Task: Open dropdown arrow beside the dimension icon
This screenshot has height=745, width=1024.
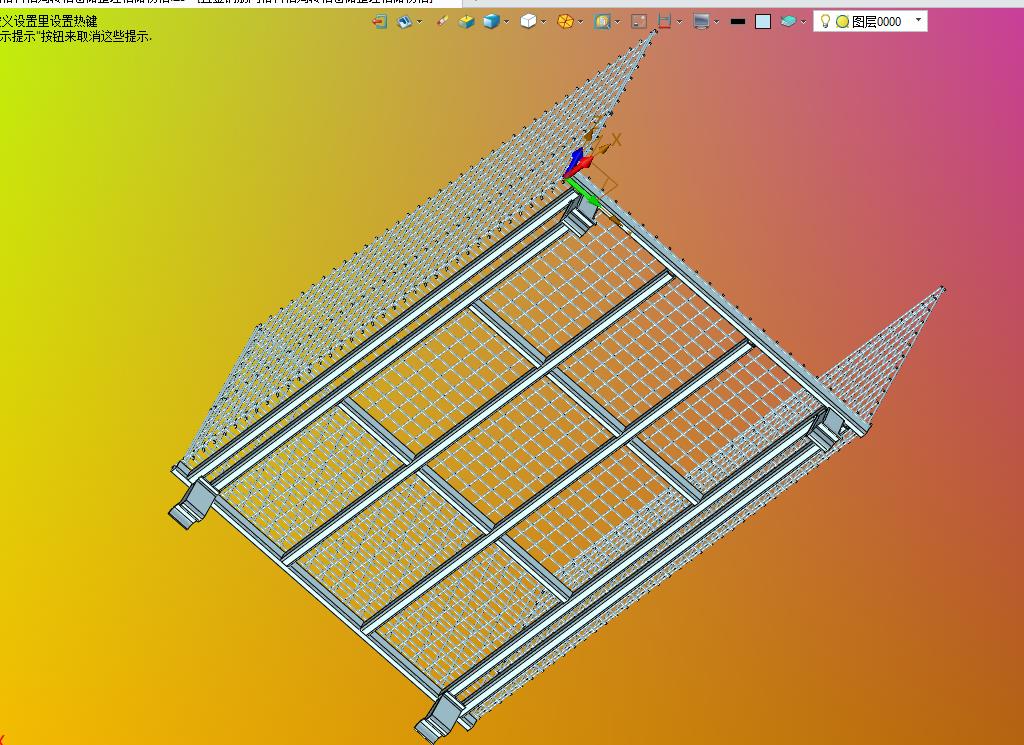Action: [679, 22]
